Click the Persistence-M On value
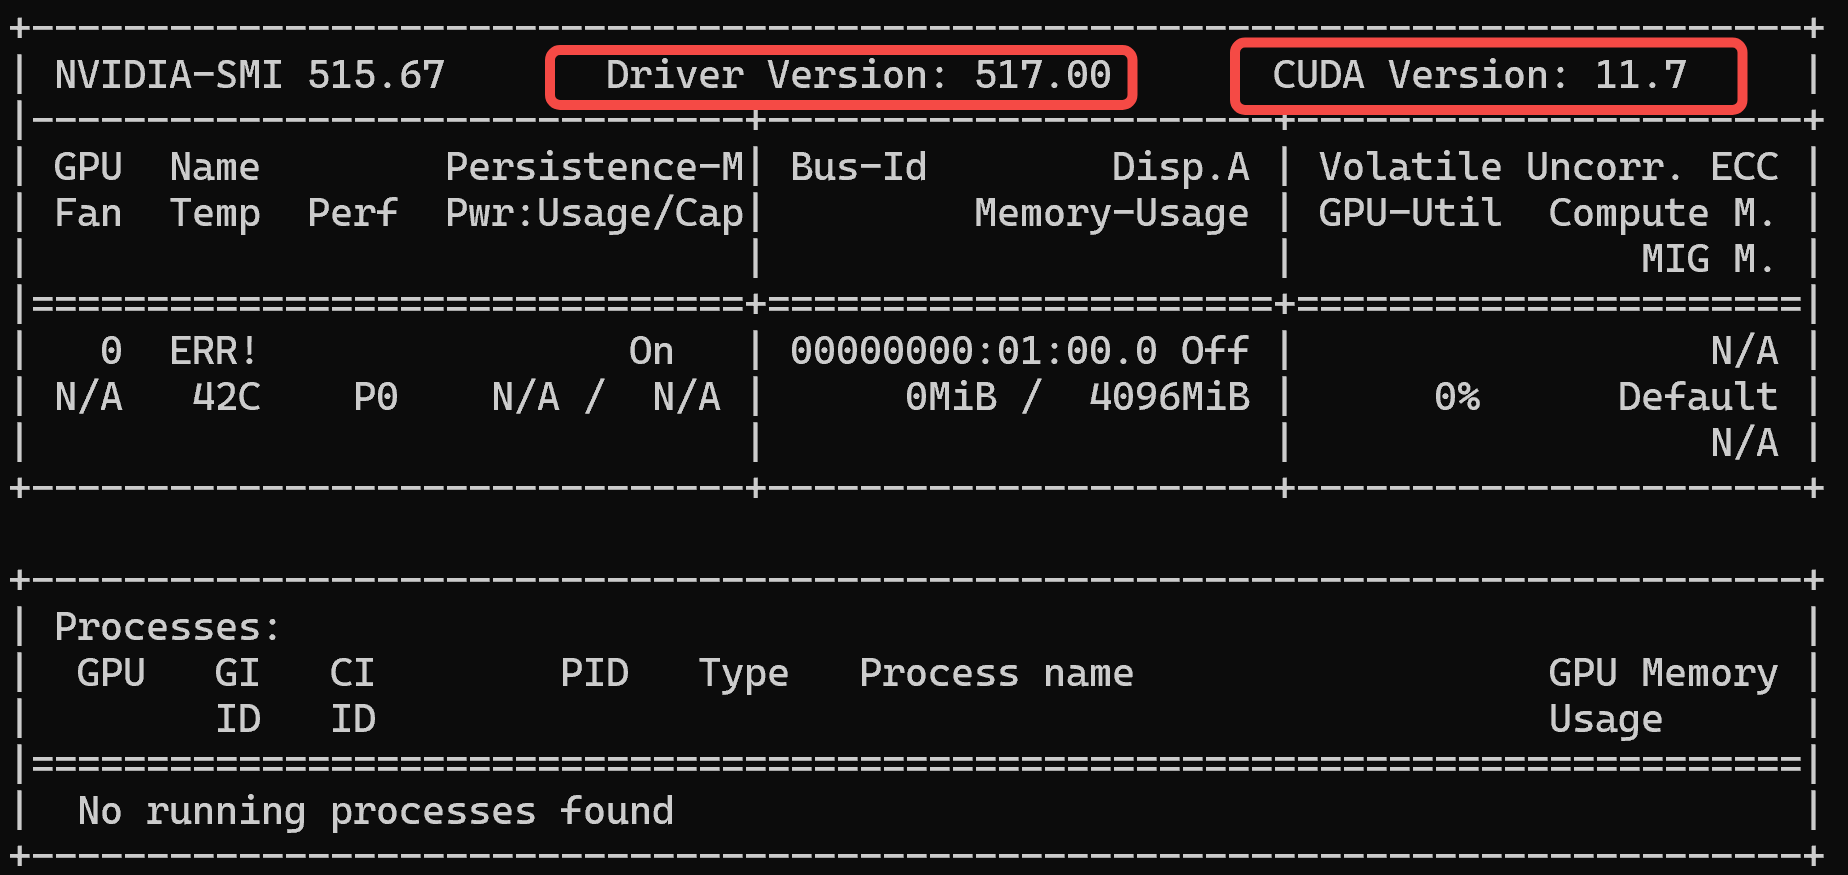The width and height of the screenshot is (1848, 875). click(651, 352)
